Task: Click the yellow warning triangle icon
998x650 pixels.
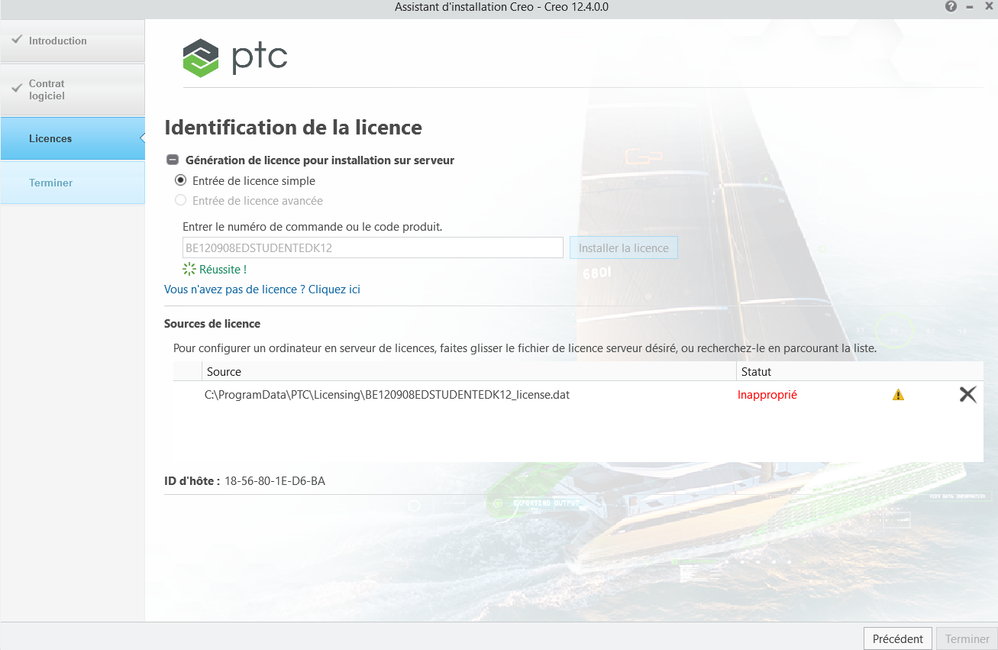Action: (898, 395)
